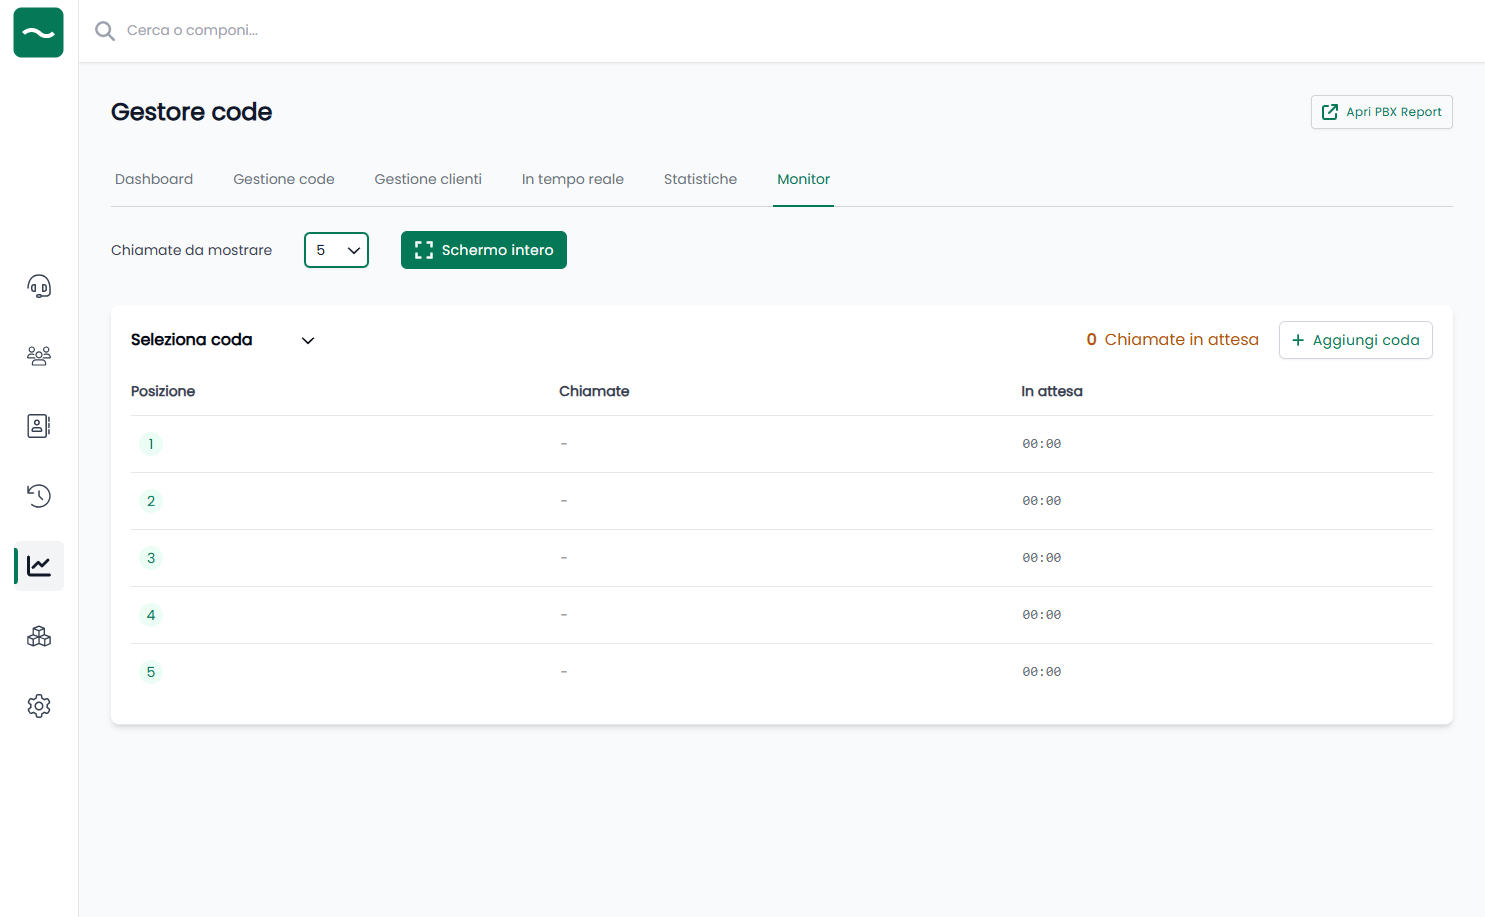Switch to the Gestione code tab
1485x917 pixels.
coord(284,179)
